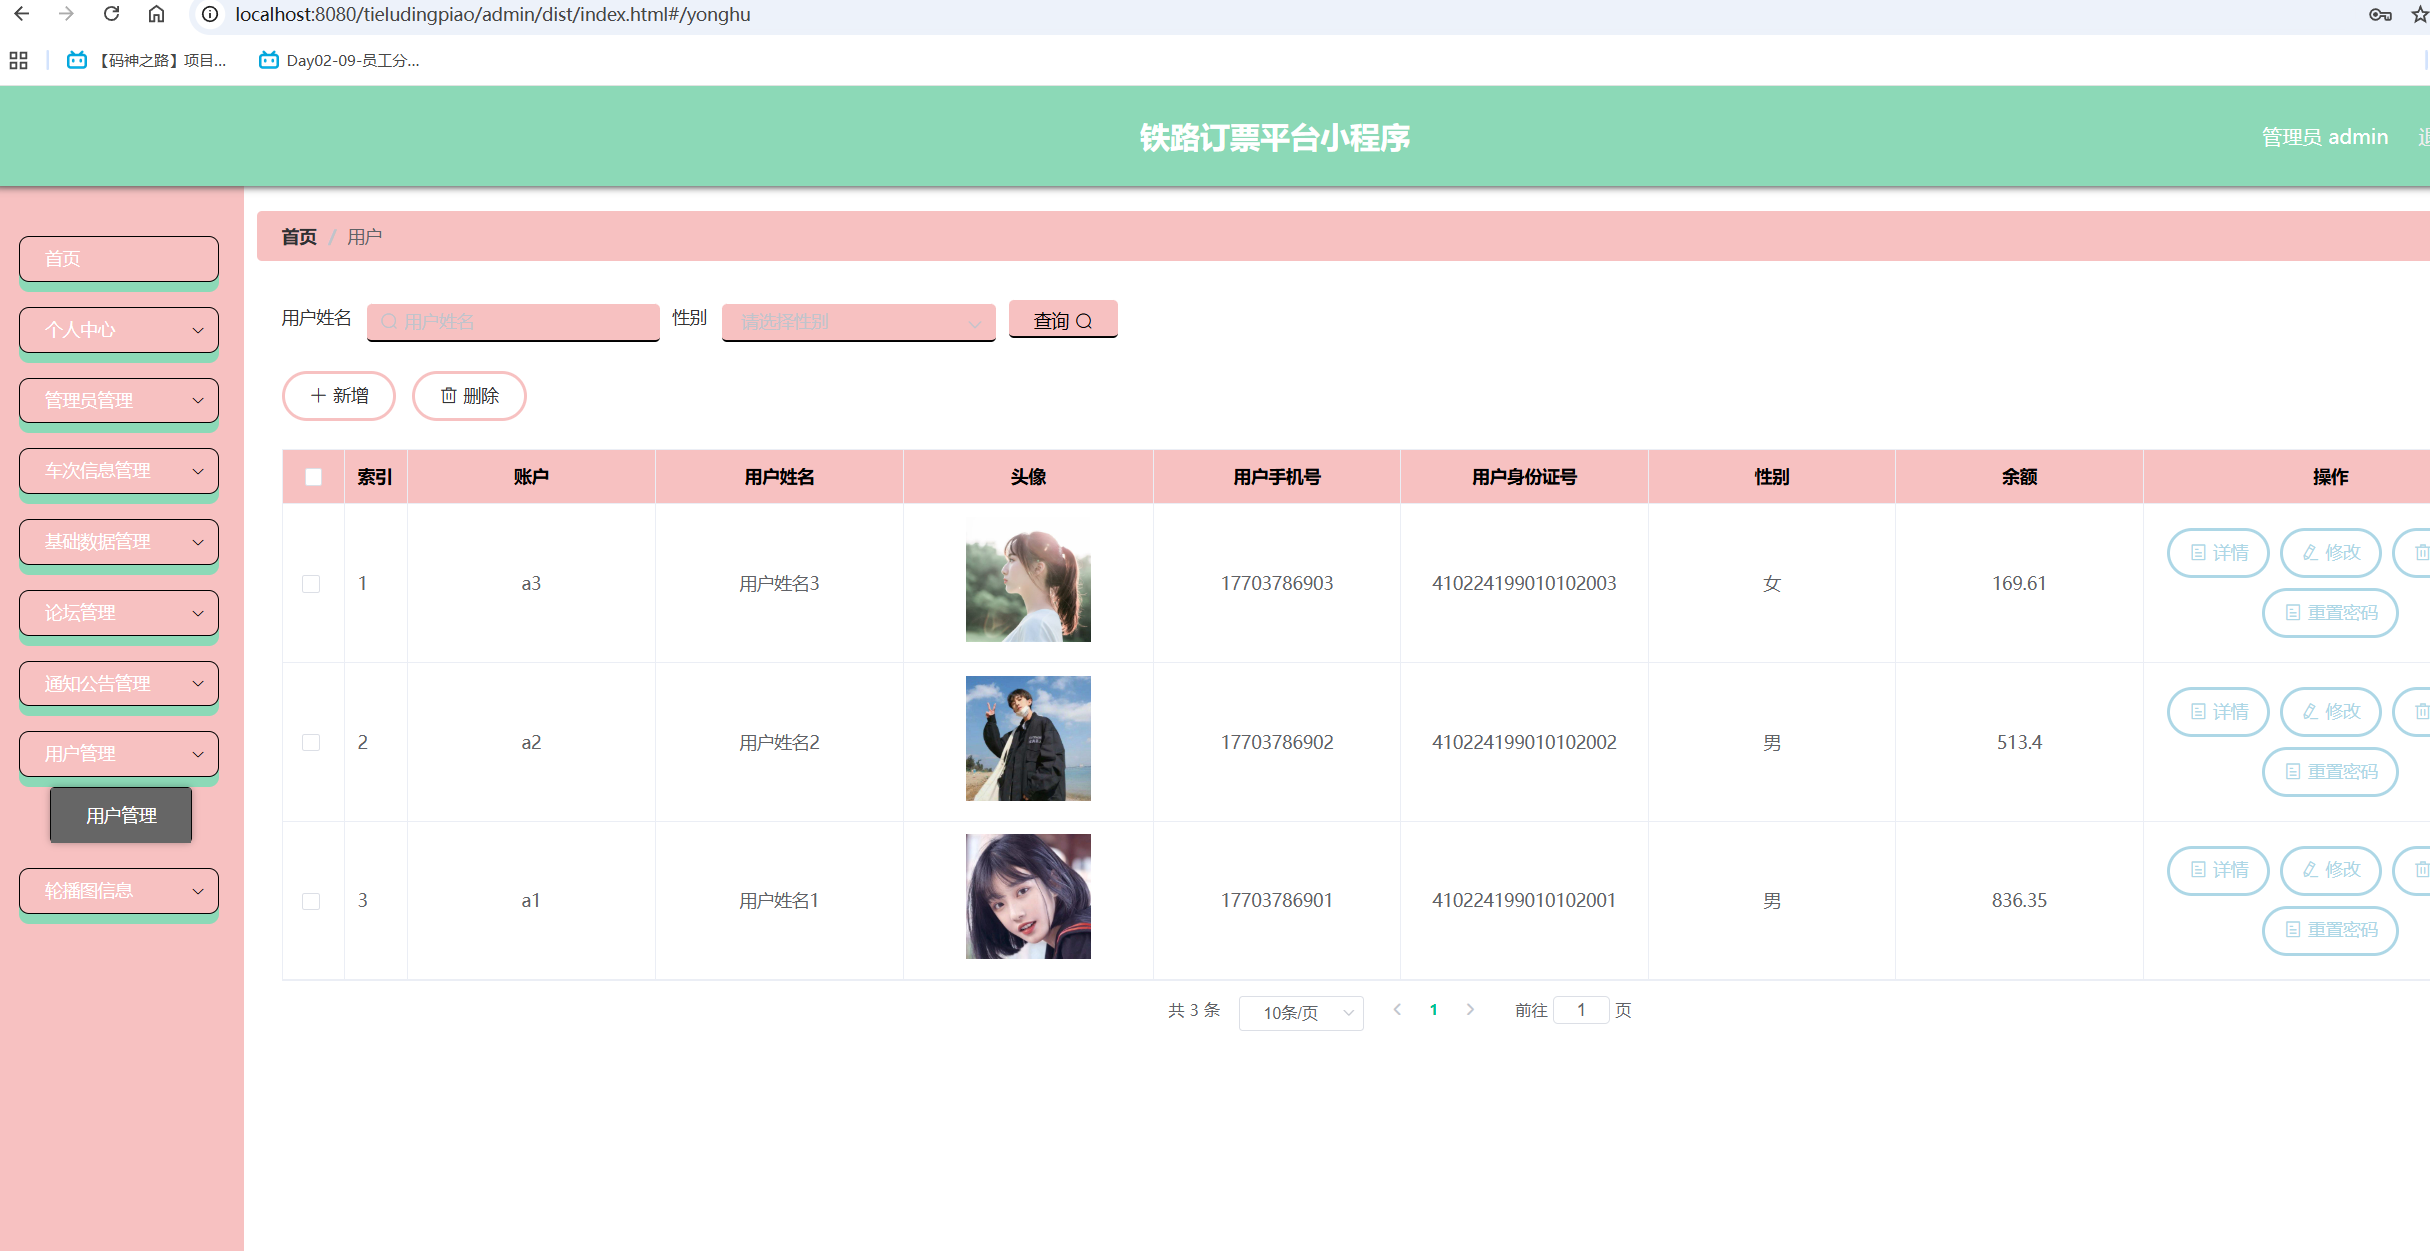Screen dimensions: 2430x1251
Task: Click the 前往 page number input field
Action: pyautogui.click(x=1581, y=1010)
